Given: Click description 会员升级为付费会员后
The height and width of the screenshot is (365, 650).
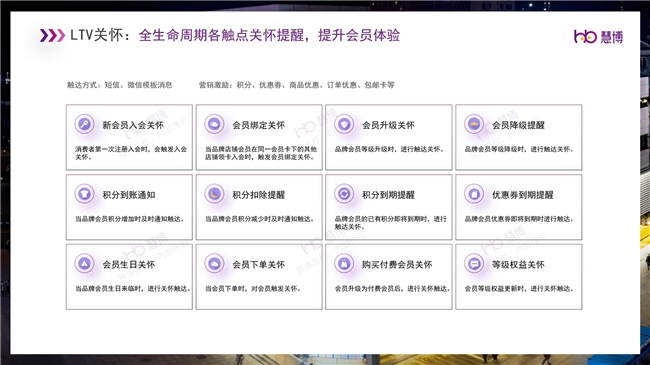Looking at the screenshot, I should 393,288.
